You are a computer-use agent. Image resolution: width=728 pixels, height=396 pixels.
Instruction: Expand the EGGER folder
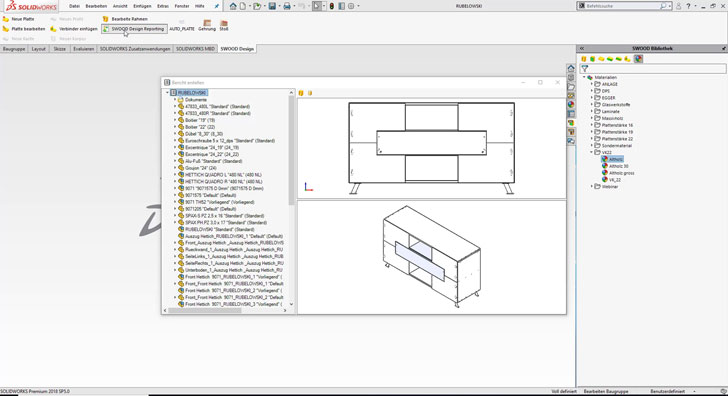592,98
